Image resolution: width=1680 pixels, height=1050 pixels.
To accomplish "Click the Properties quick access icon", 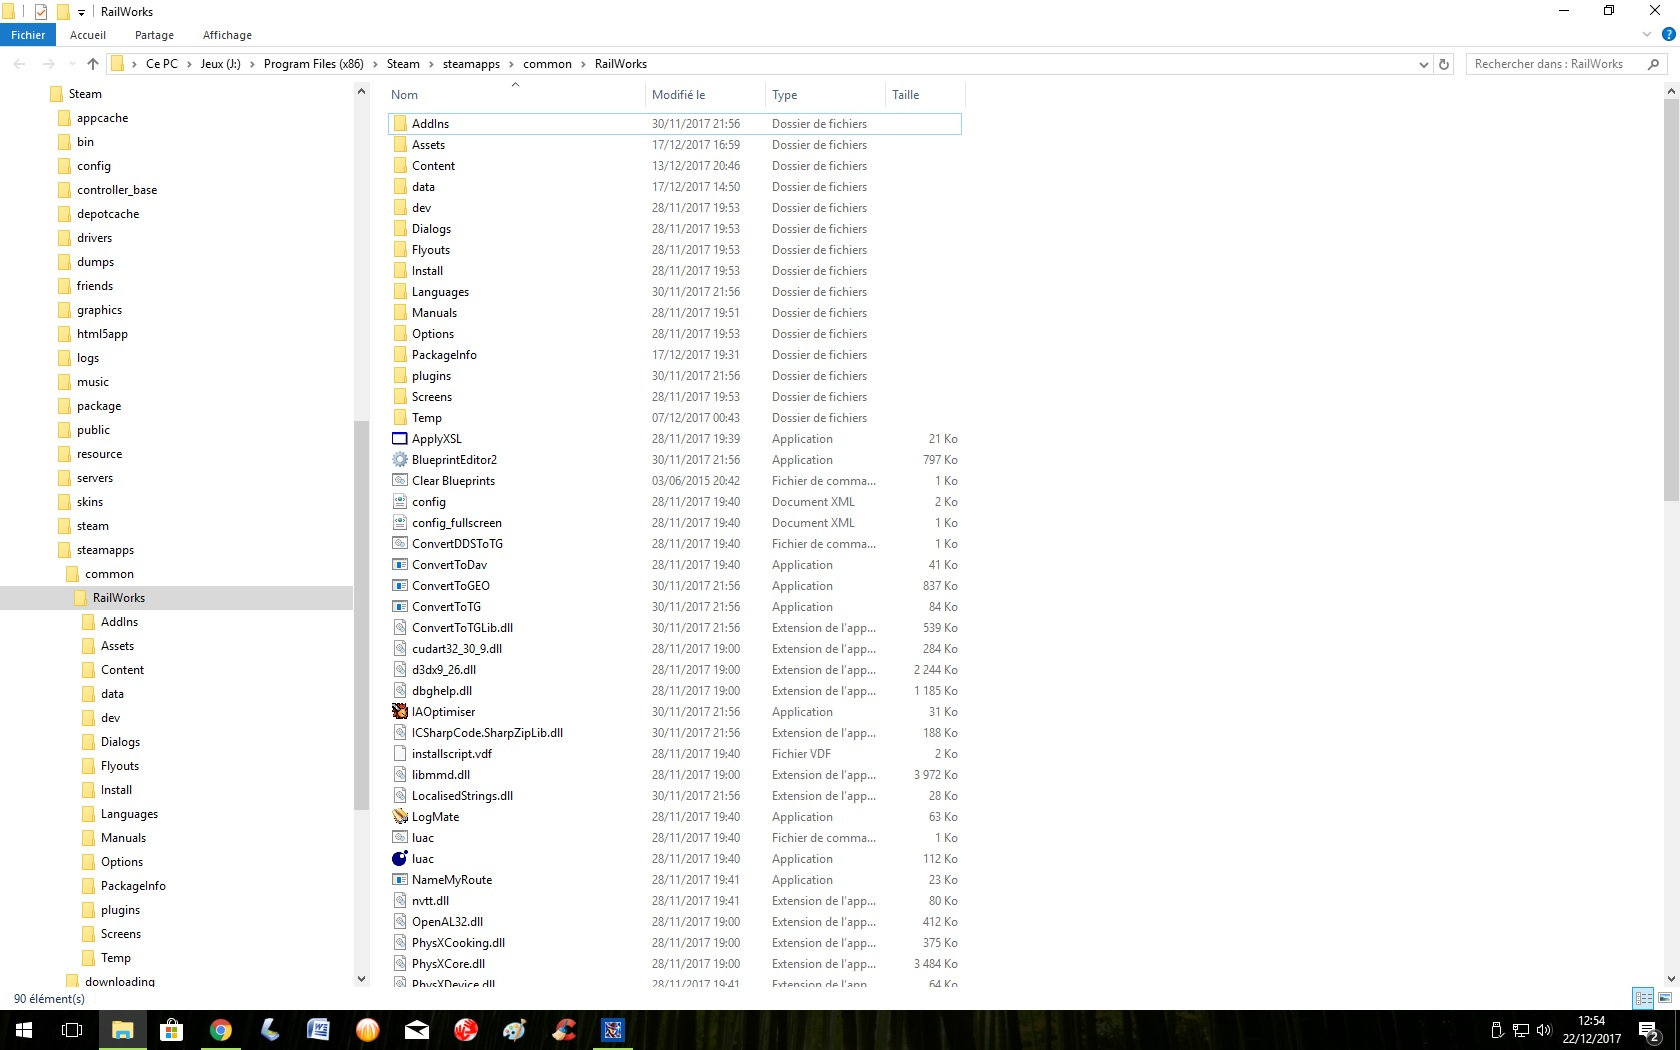I will (40, 12).
